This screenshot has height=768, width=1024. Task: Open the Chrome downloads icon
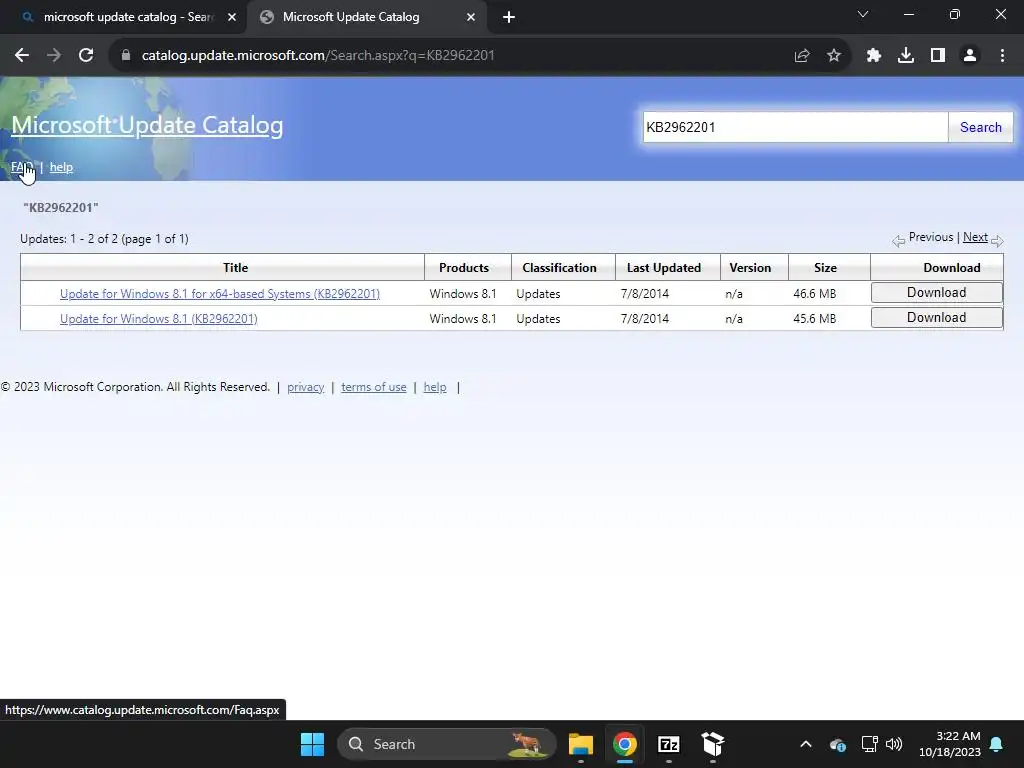tap(906, 56)
